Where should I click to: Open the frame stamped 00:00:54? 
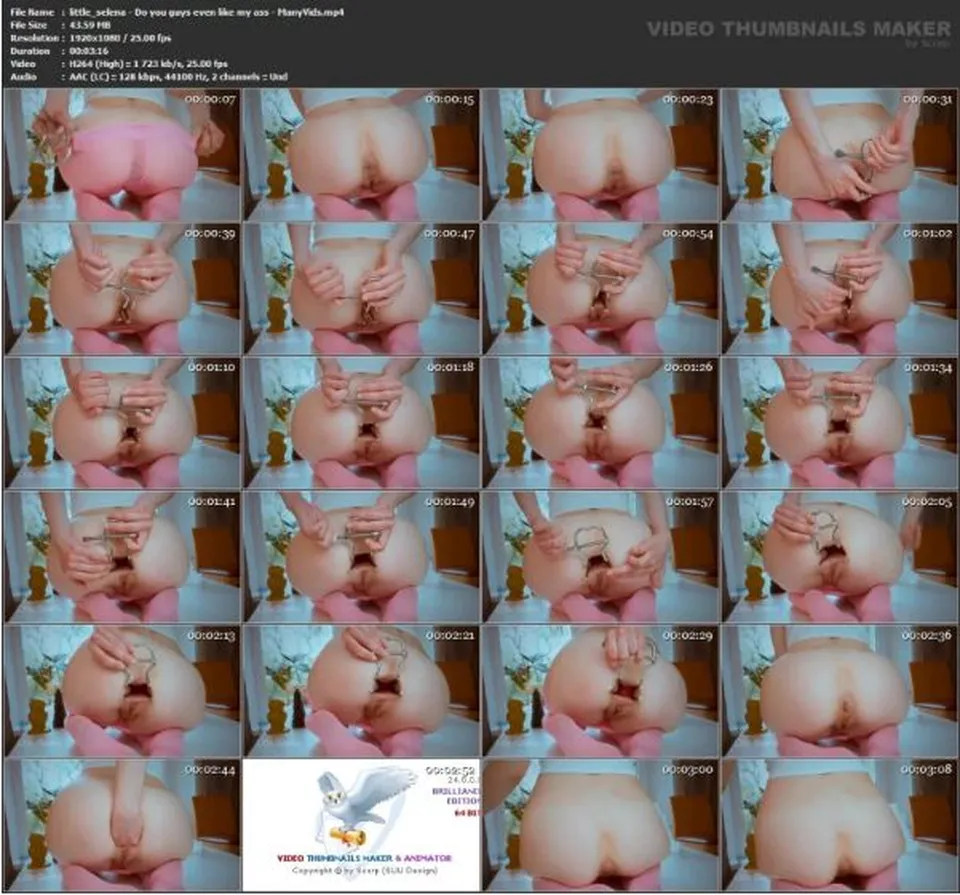point(601,288)
